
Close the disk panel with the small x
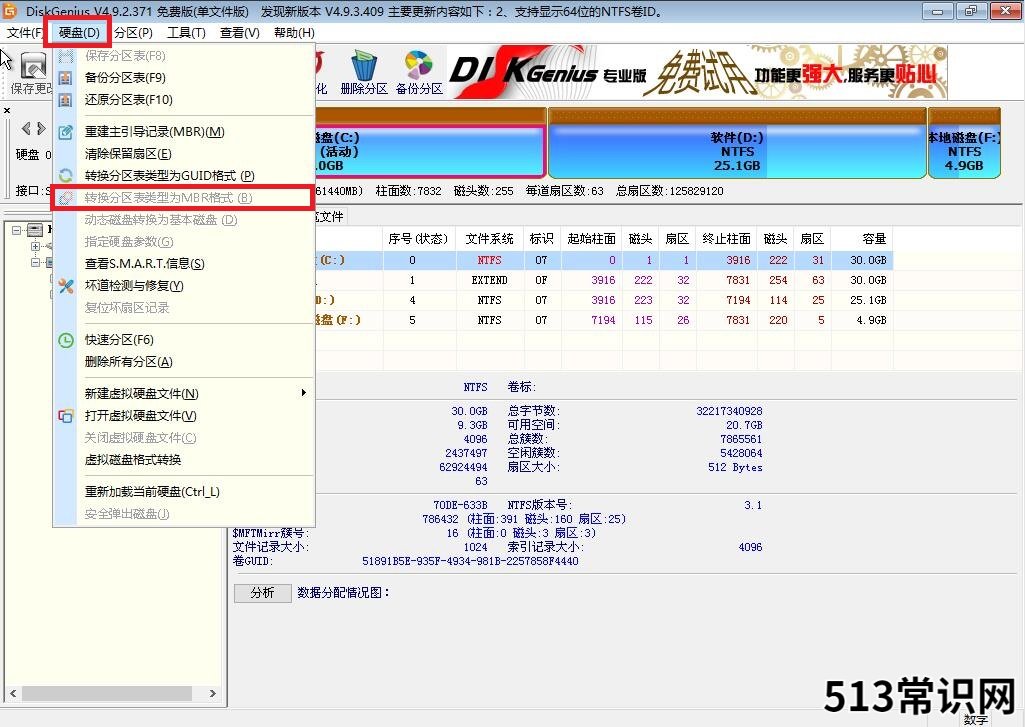[x=7, y=110]
